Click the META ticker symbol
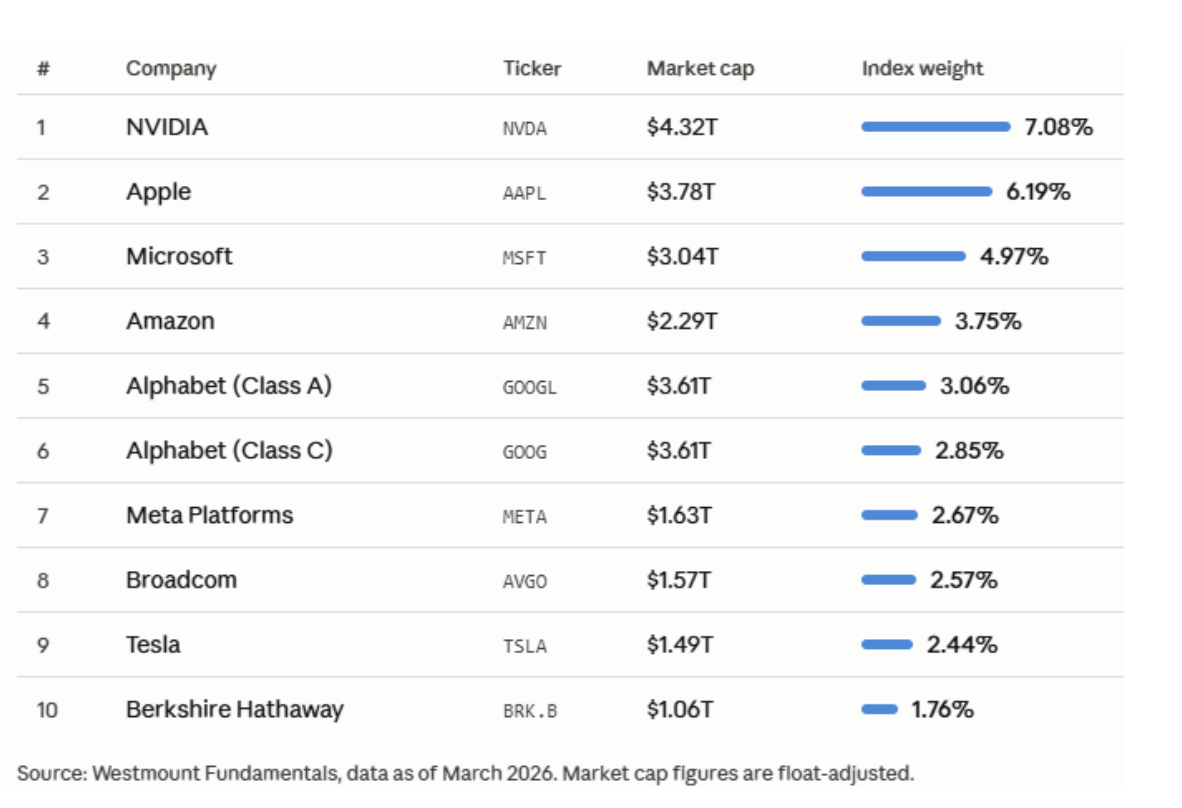1182x808 pixels. click(x=525, y=517)
